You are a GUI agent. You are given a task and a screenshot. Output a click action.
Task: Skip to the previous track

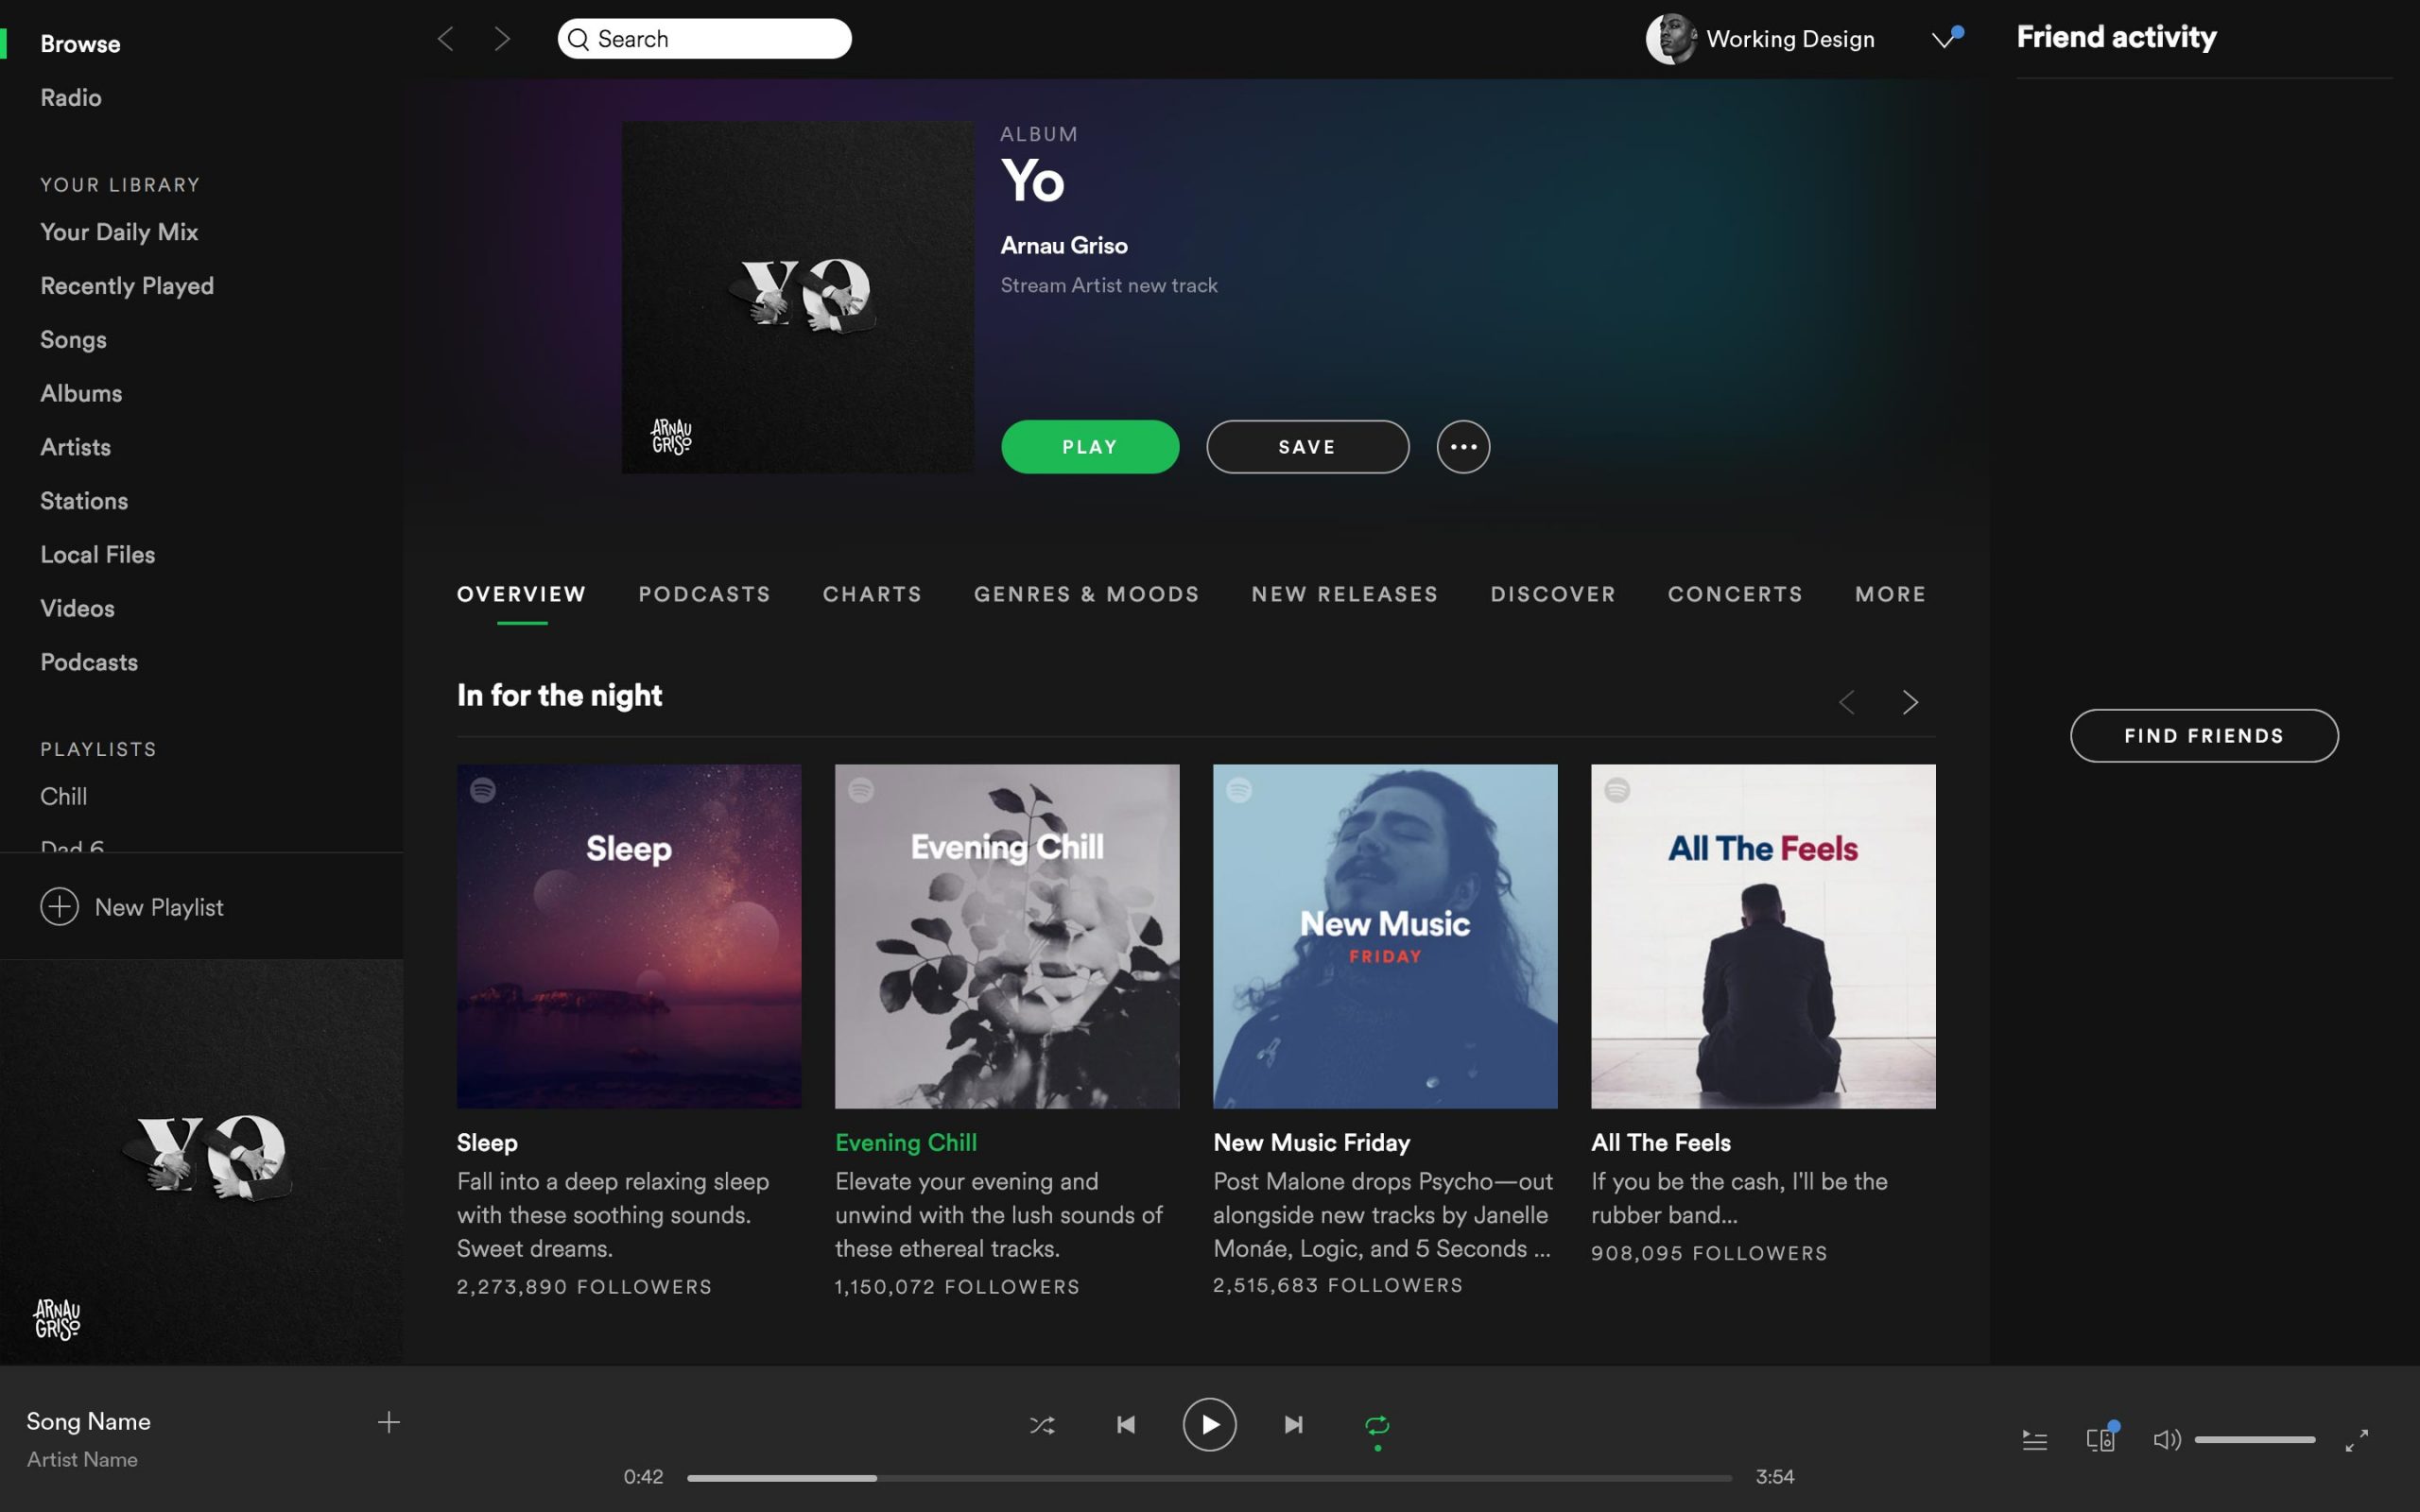coord(1125,1424)
